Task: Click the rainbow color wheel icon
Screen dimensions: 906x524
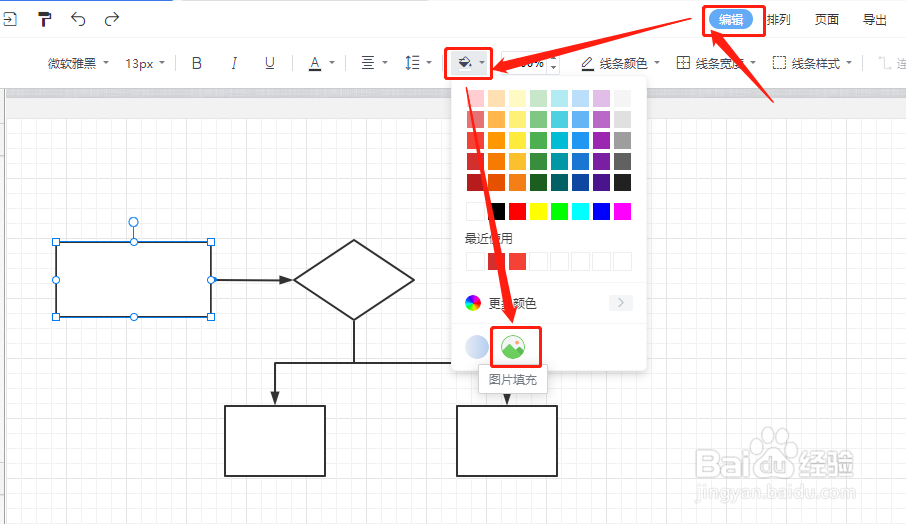Action: 473,303
